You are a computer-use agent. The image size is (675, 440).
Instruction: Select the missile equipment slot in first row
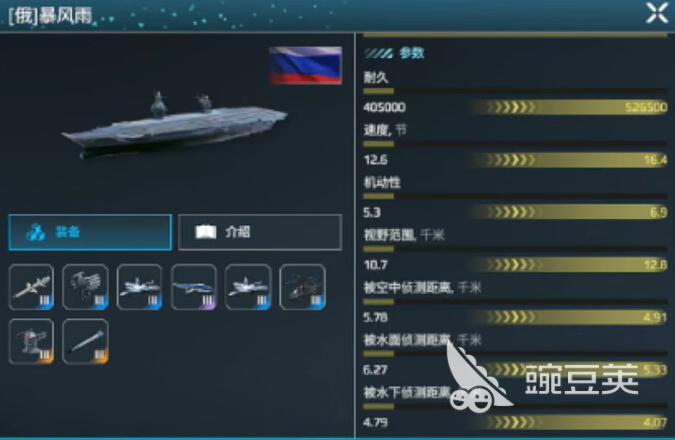coord(31,287)
